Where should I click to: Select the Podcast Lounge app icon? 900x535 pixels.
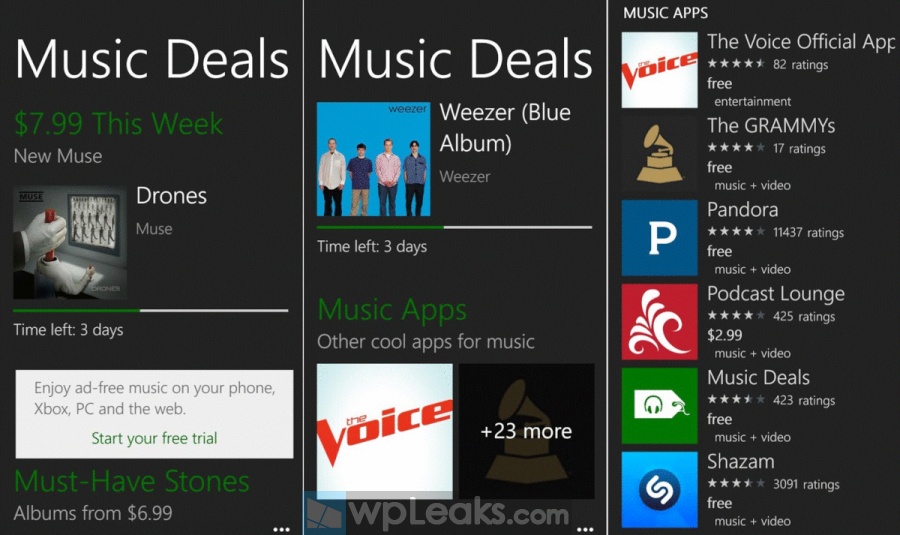point(660,321)
